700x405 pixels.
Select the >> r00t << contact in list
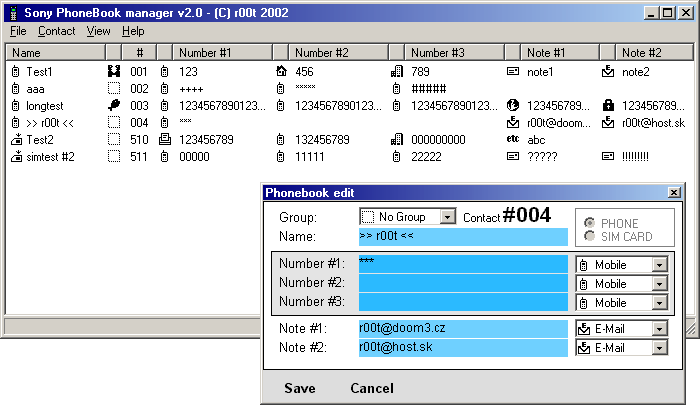click(50, 123)
